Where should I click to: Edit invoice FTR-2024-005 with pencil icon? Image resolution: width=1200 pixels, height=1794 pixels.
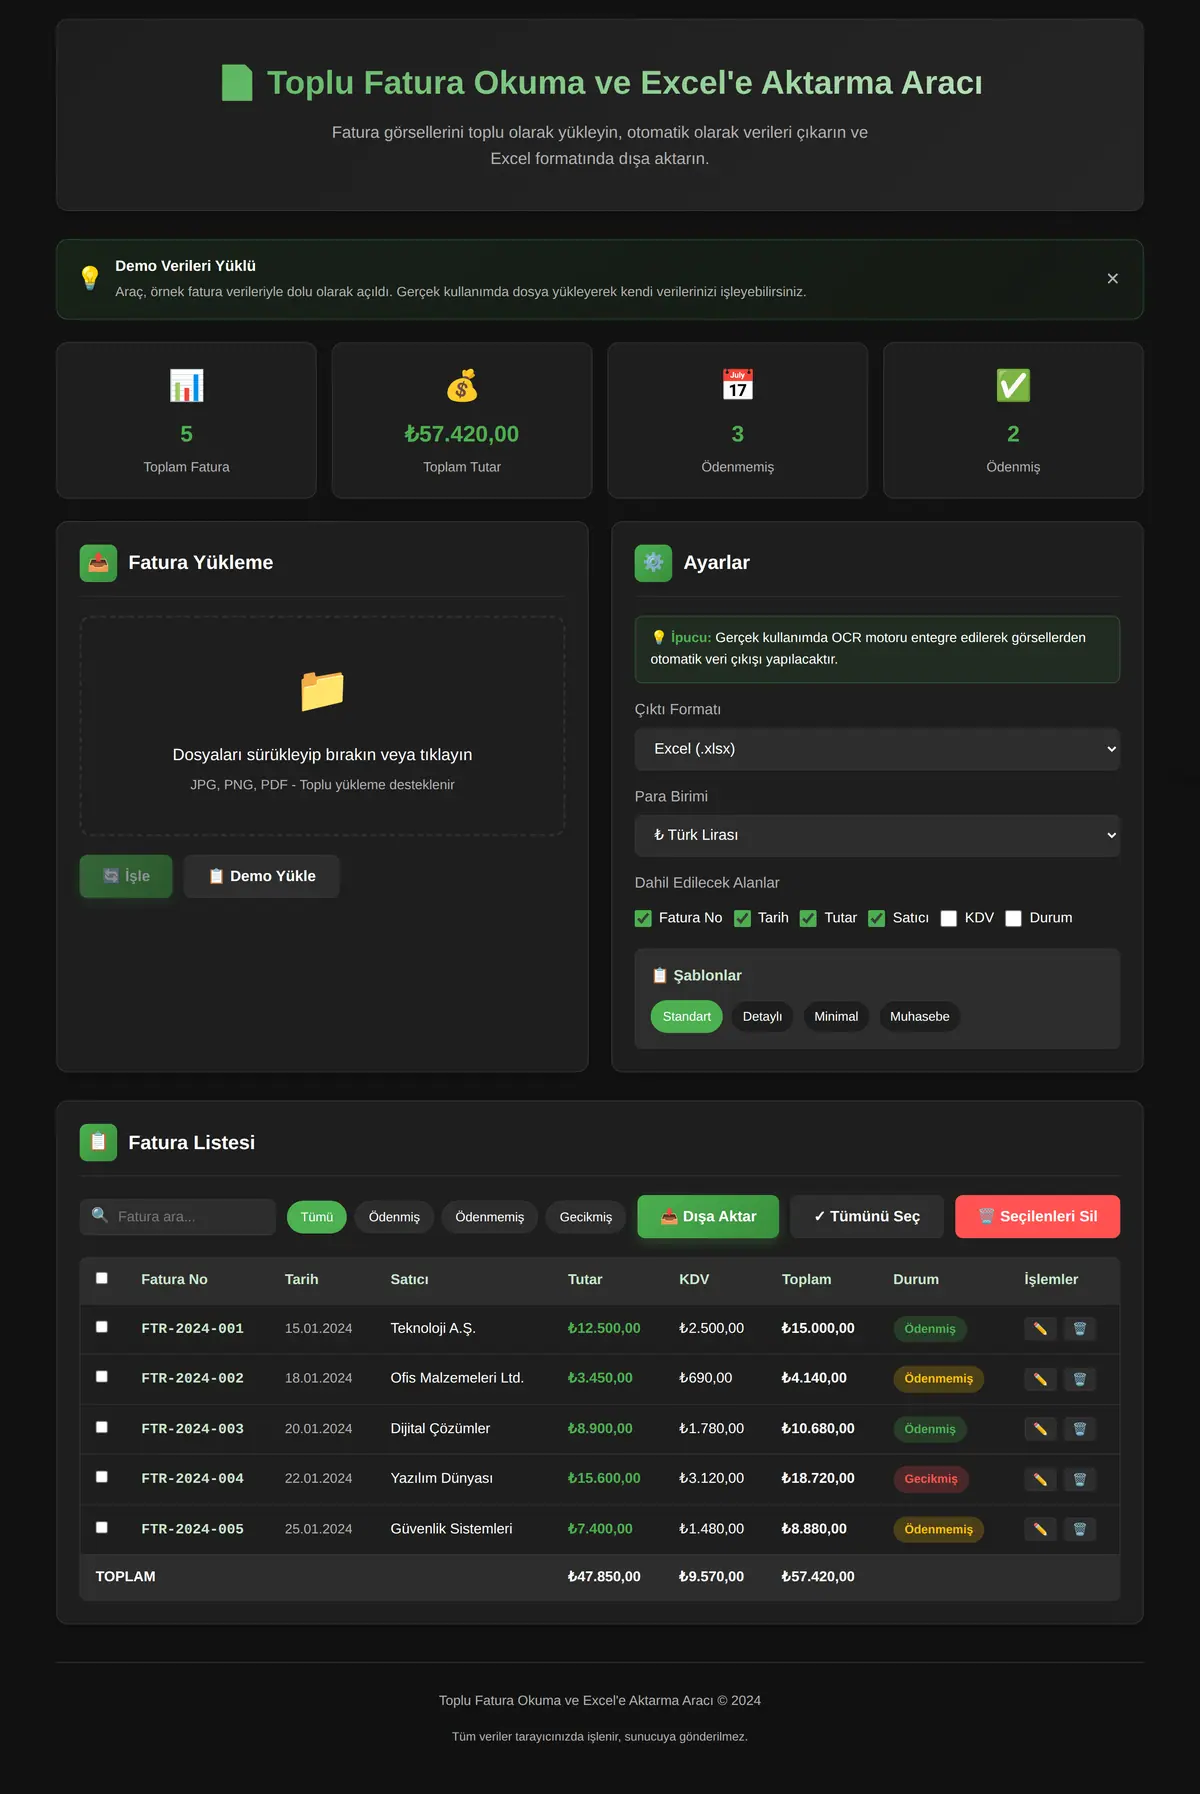pyautogui.click(x=1040, y=1529)
